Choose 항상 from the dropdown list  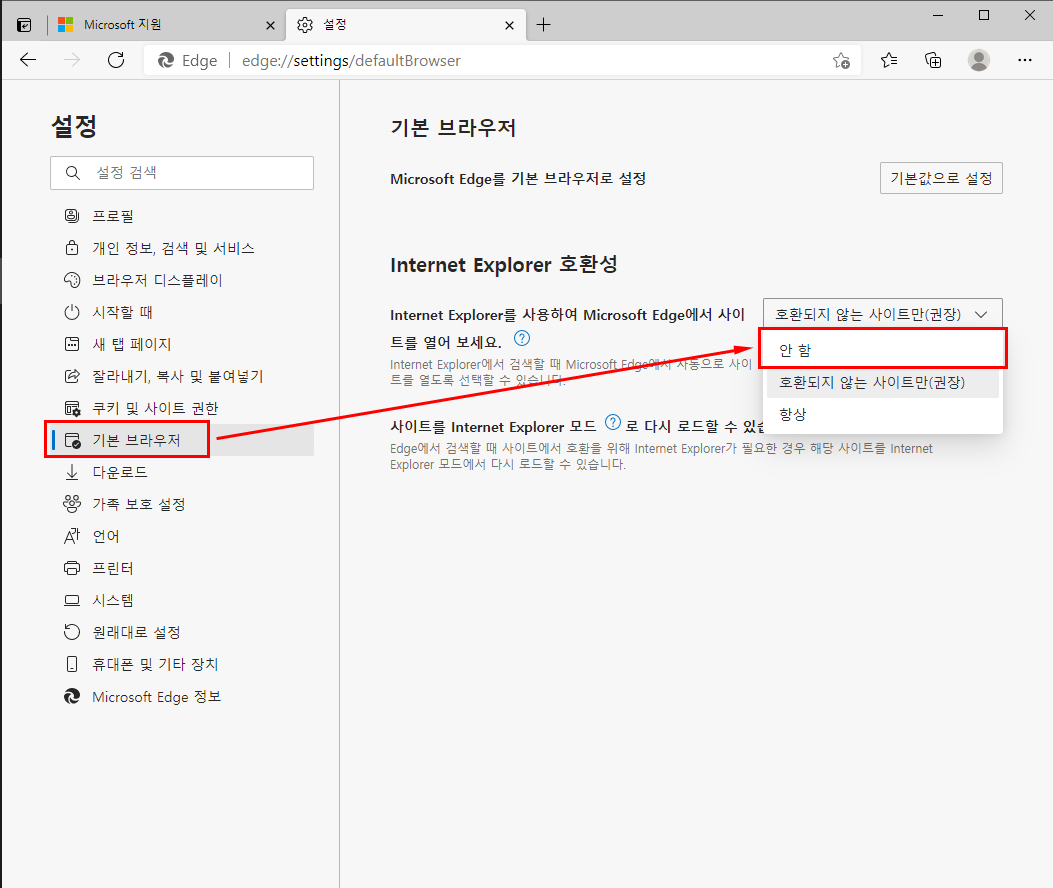[882, 414]
